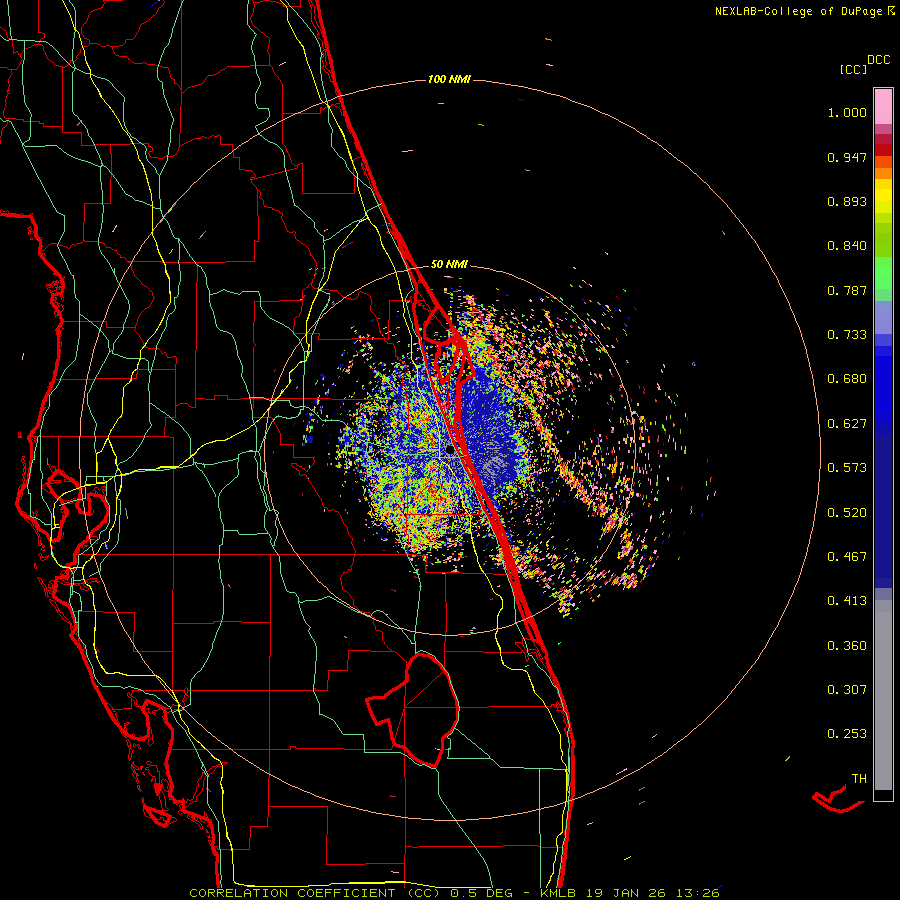Click the 0.733 scale value

coord(847,335)
